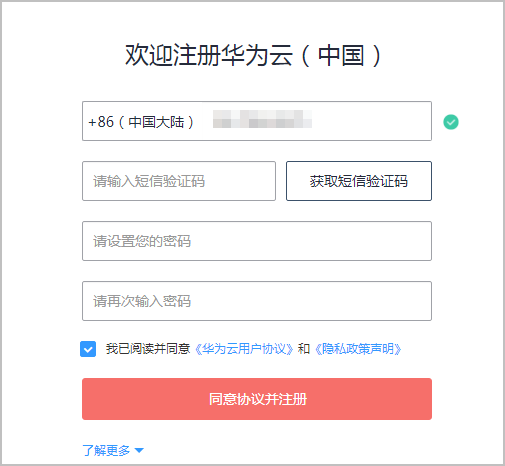Uncheck the 我已阅读并同意 agreement checkbox

[x=88, y=349]
